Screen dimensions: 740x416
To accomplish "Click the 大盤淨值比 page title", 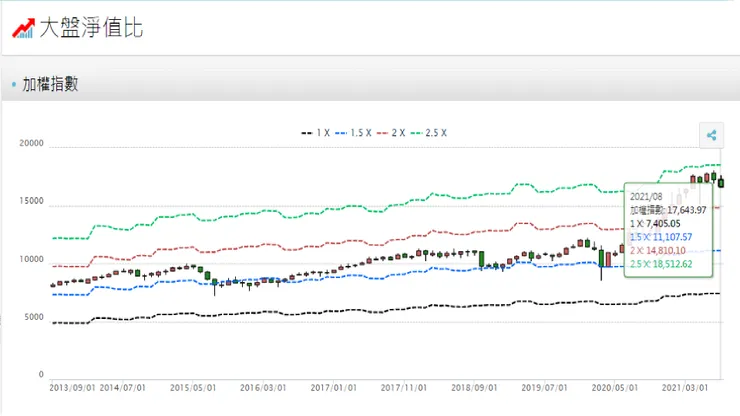I will click(x=90, y=28).
